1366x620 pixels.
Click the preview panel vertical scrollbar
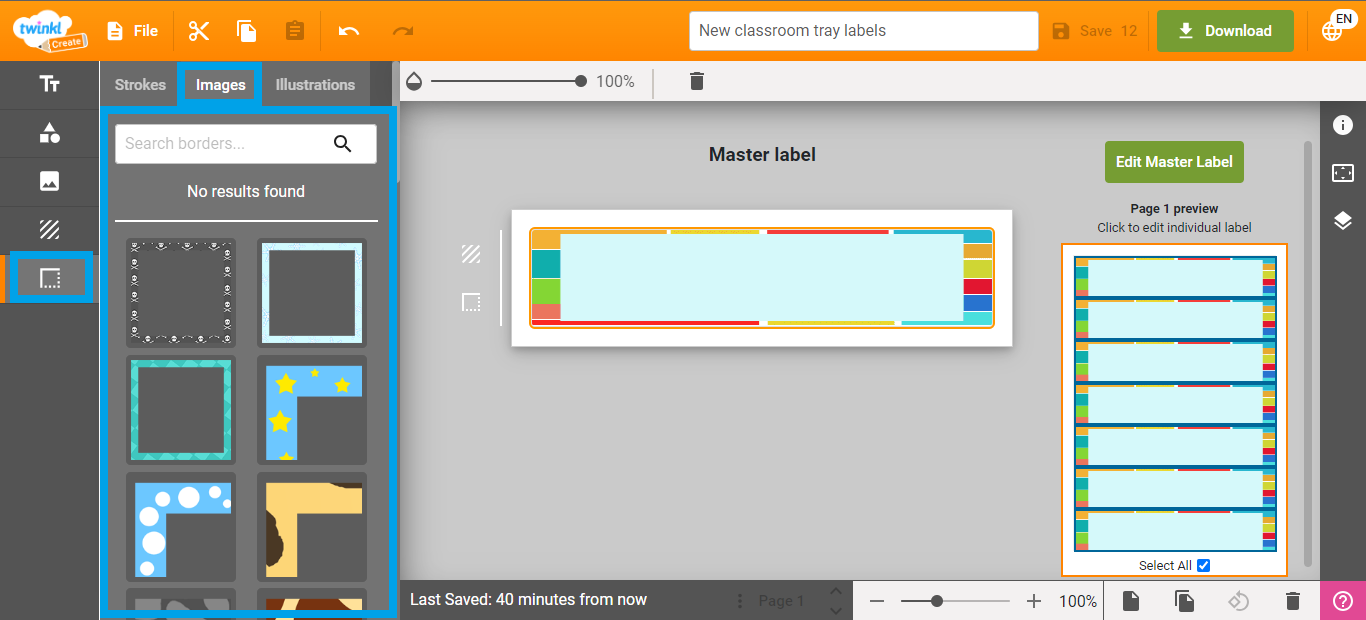[1307, 352]
